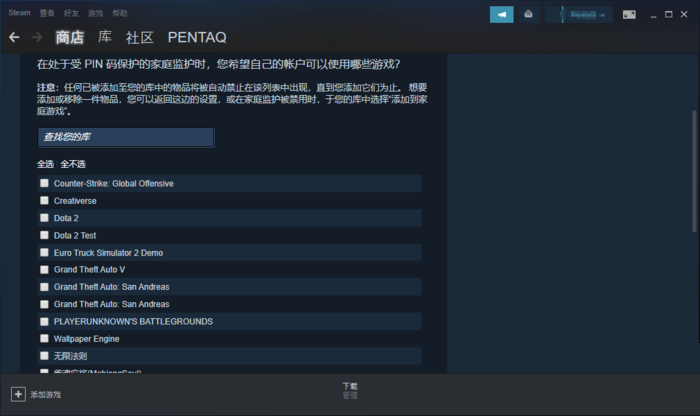Check the Counter-Strike: Global Offensive checkbox
This screenshot has height=416, width=700.
point(44,183)
